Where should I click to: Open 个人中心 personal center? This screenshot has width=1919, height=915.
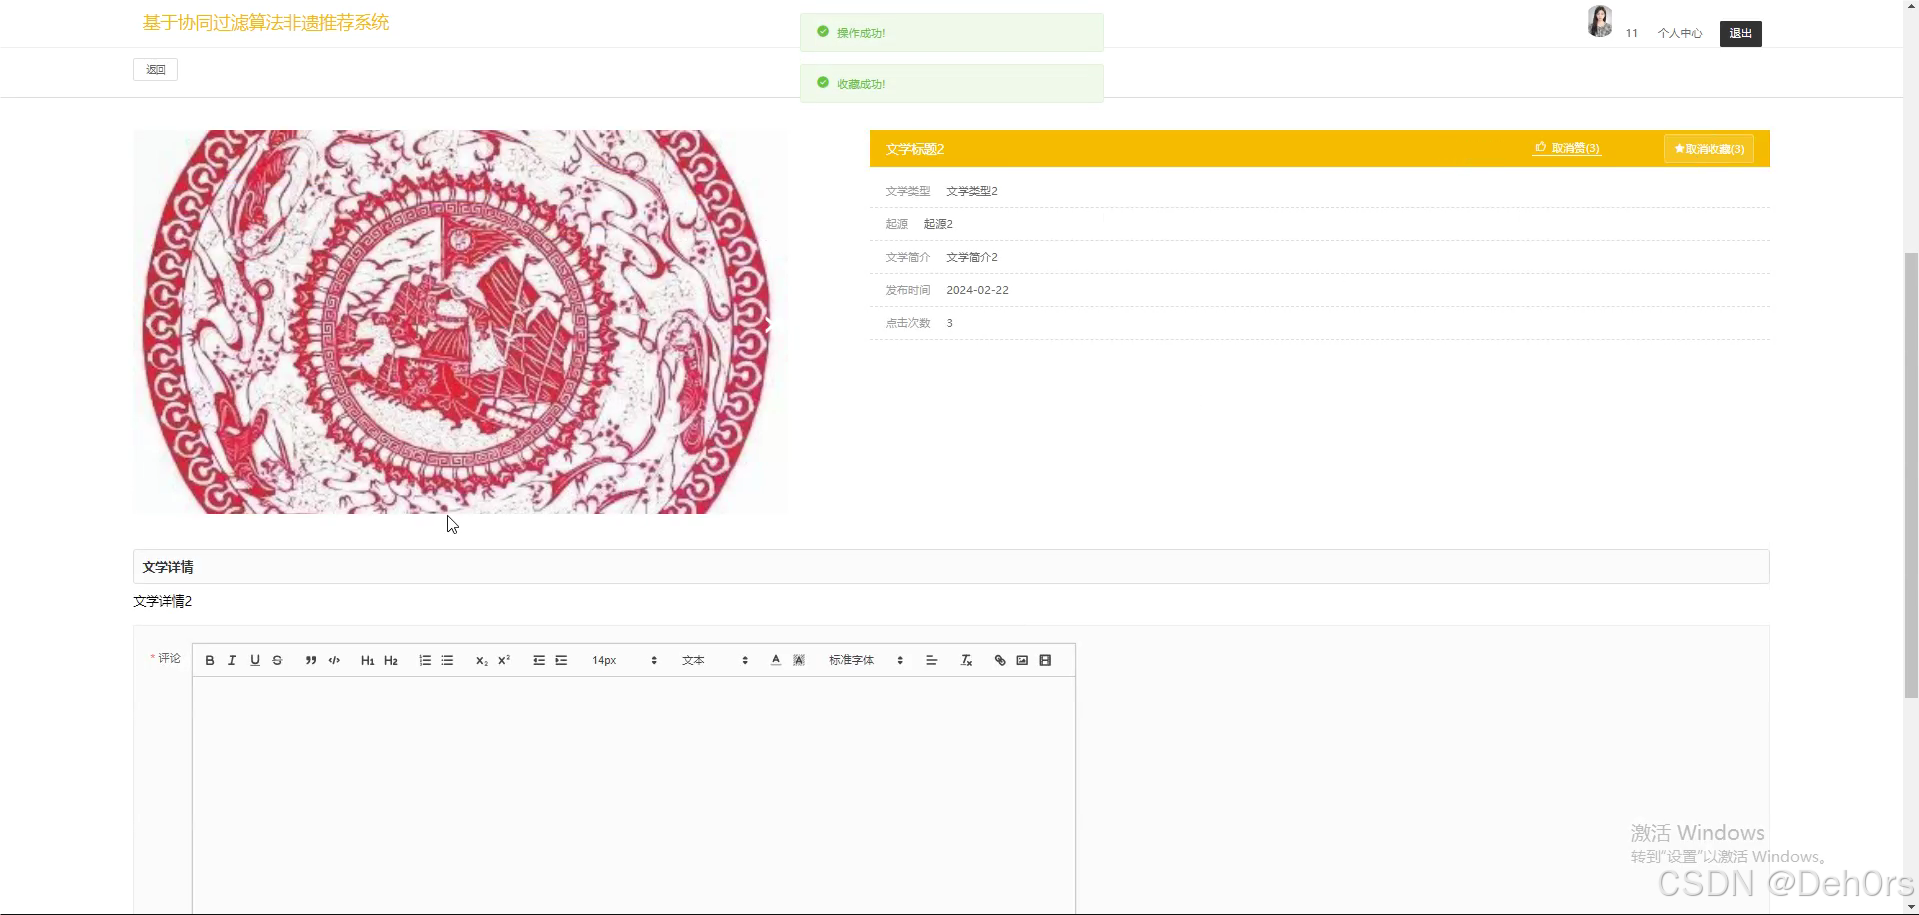[1680, 33]
